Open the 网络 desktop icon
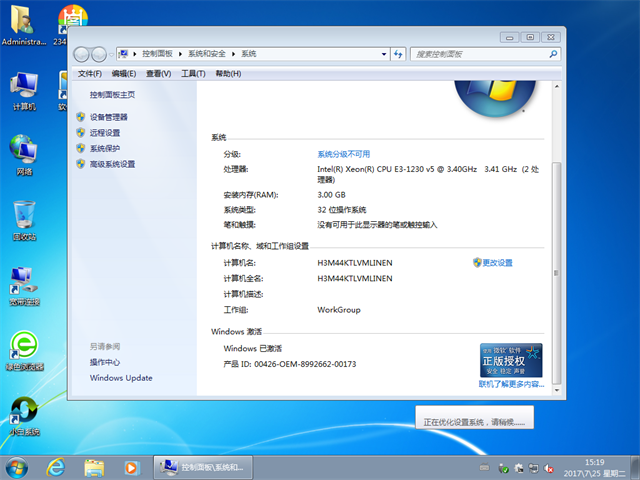The height and width of the screenshot is (480, 640). 24,155
